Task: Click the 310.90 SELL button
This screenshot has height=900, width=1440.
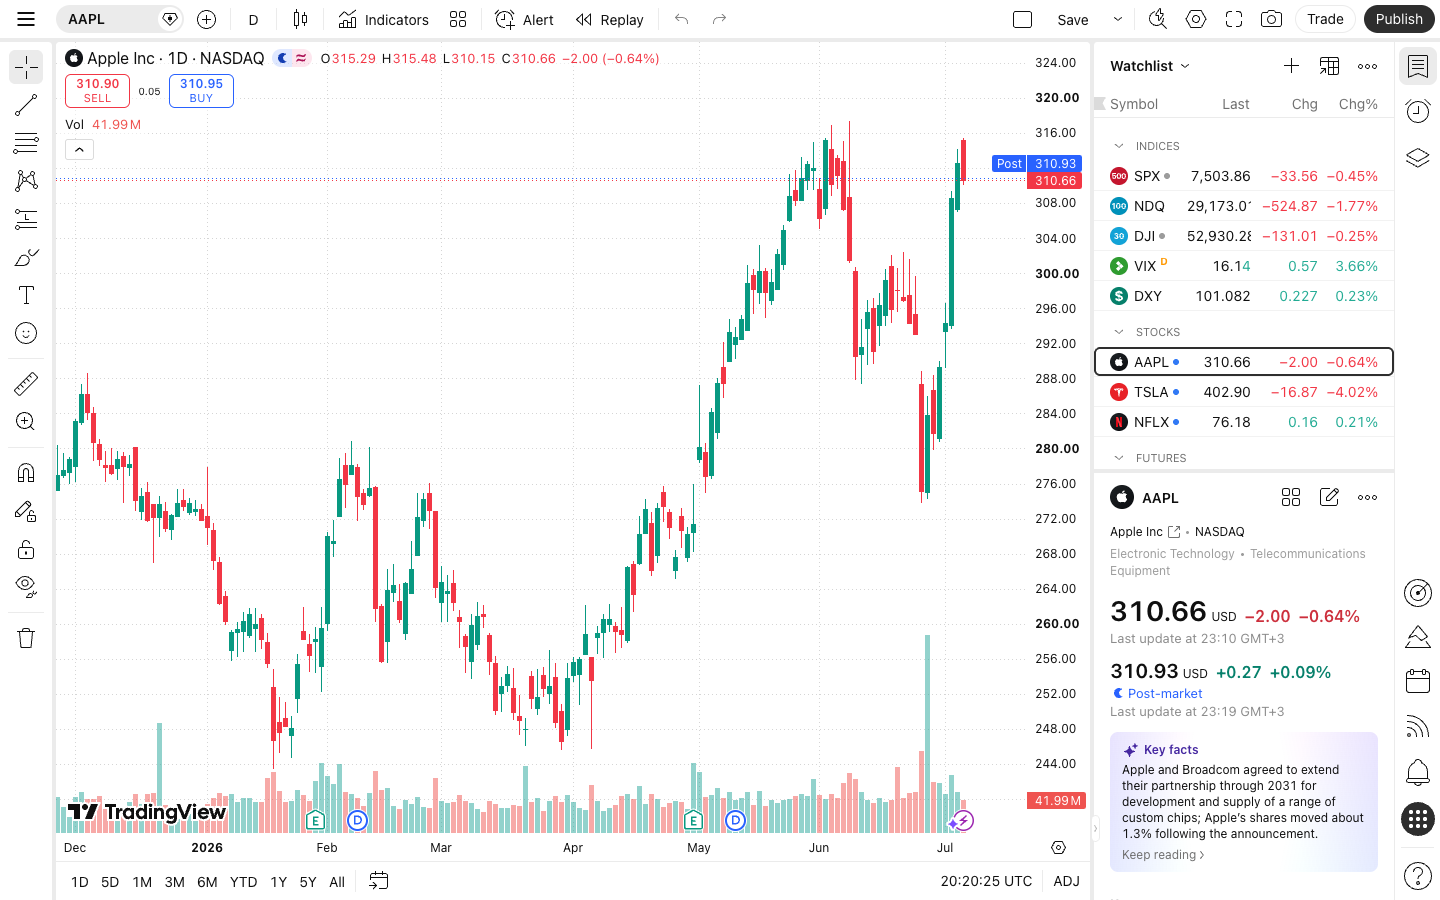Action: pyautogui.click(x=97, y=91)
